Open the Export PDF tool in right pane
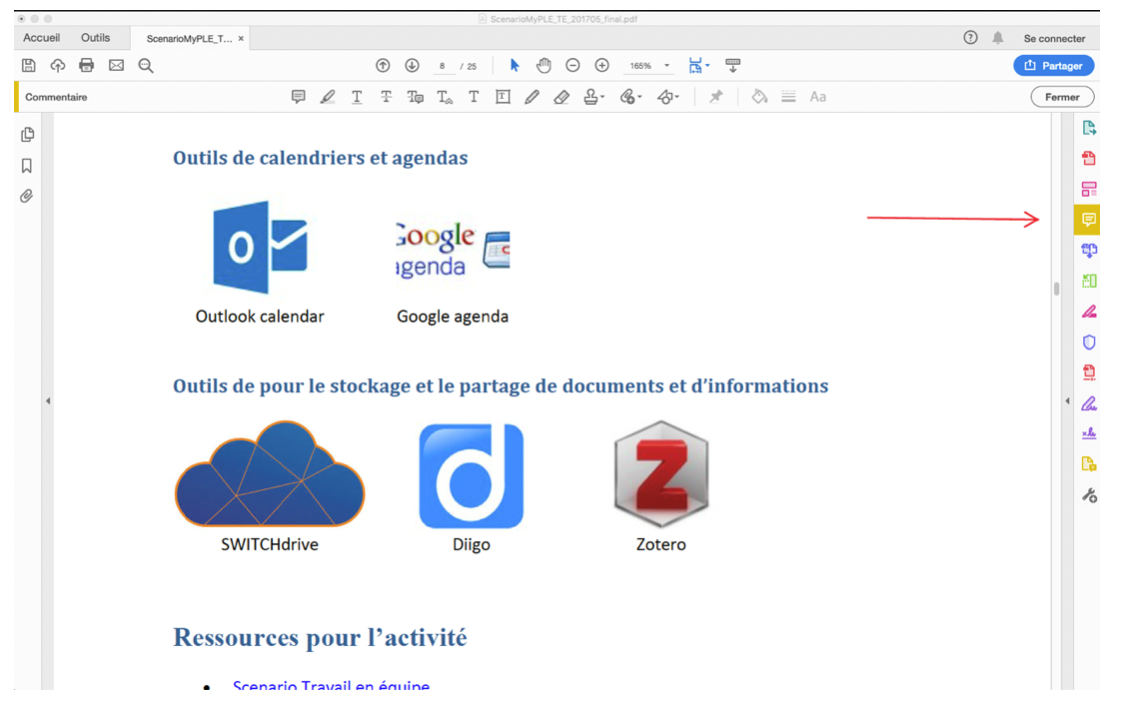Image resolution: width=1136 pixels, height=710 pixels. [x=1089, y=128]
